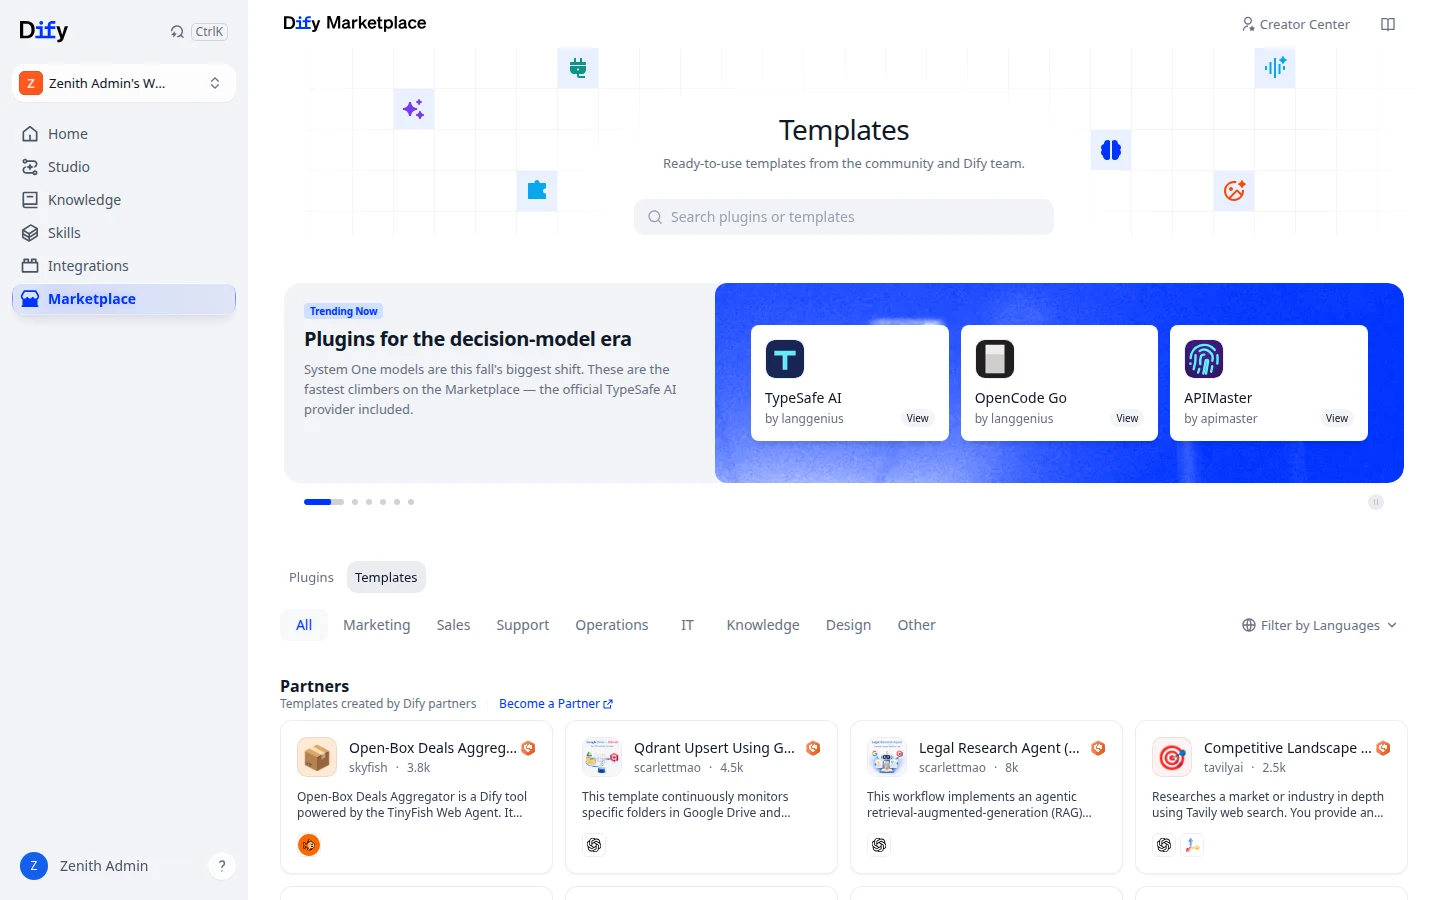The height and width of the screenshot is (900, 1440).
Task: Open the Filter by Languages dropdown
Action: (1319, 625)
